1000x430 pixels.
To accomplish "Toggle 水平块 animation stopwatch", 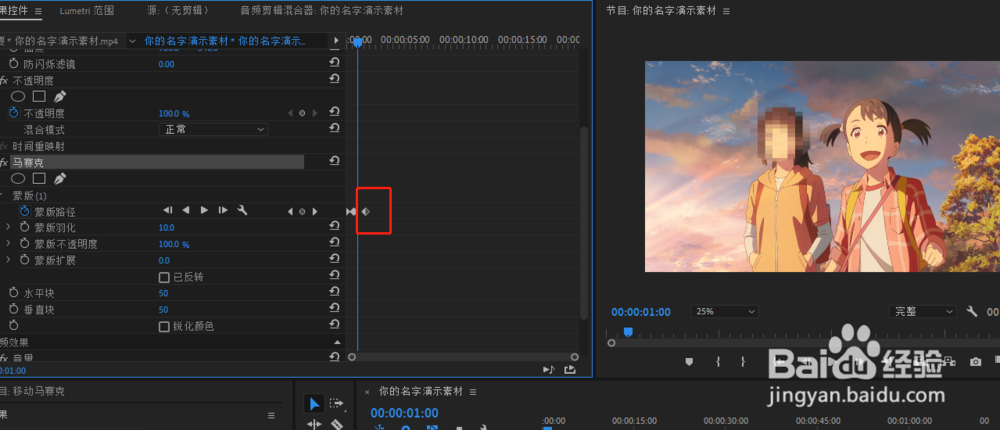I will [x=14, y=293].
